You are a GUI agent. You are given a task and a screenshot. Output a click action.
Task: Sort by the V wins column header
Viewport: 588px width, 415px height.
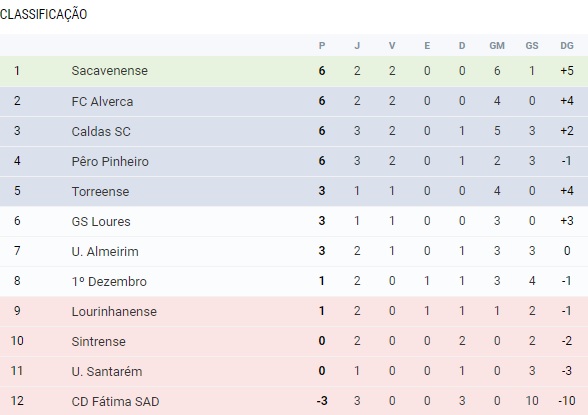(x=392, y=46)
